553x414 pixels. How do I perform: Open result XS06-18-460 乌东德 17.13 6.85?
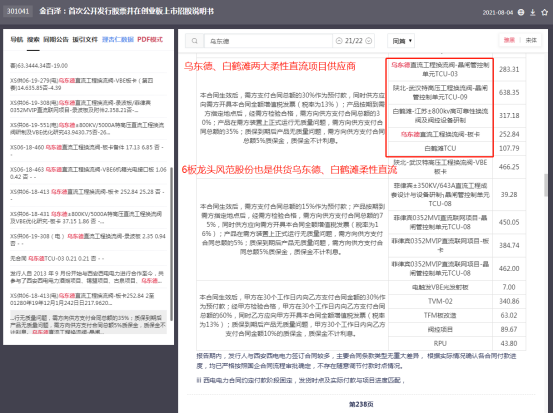point(88,151)
